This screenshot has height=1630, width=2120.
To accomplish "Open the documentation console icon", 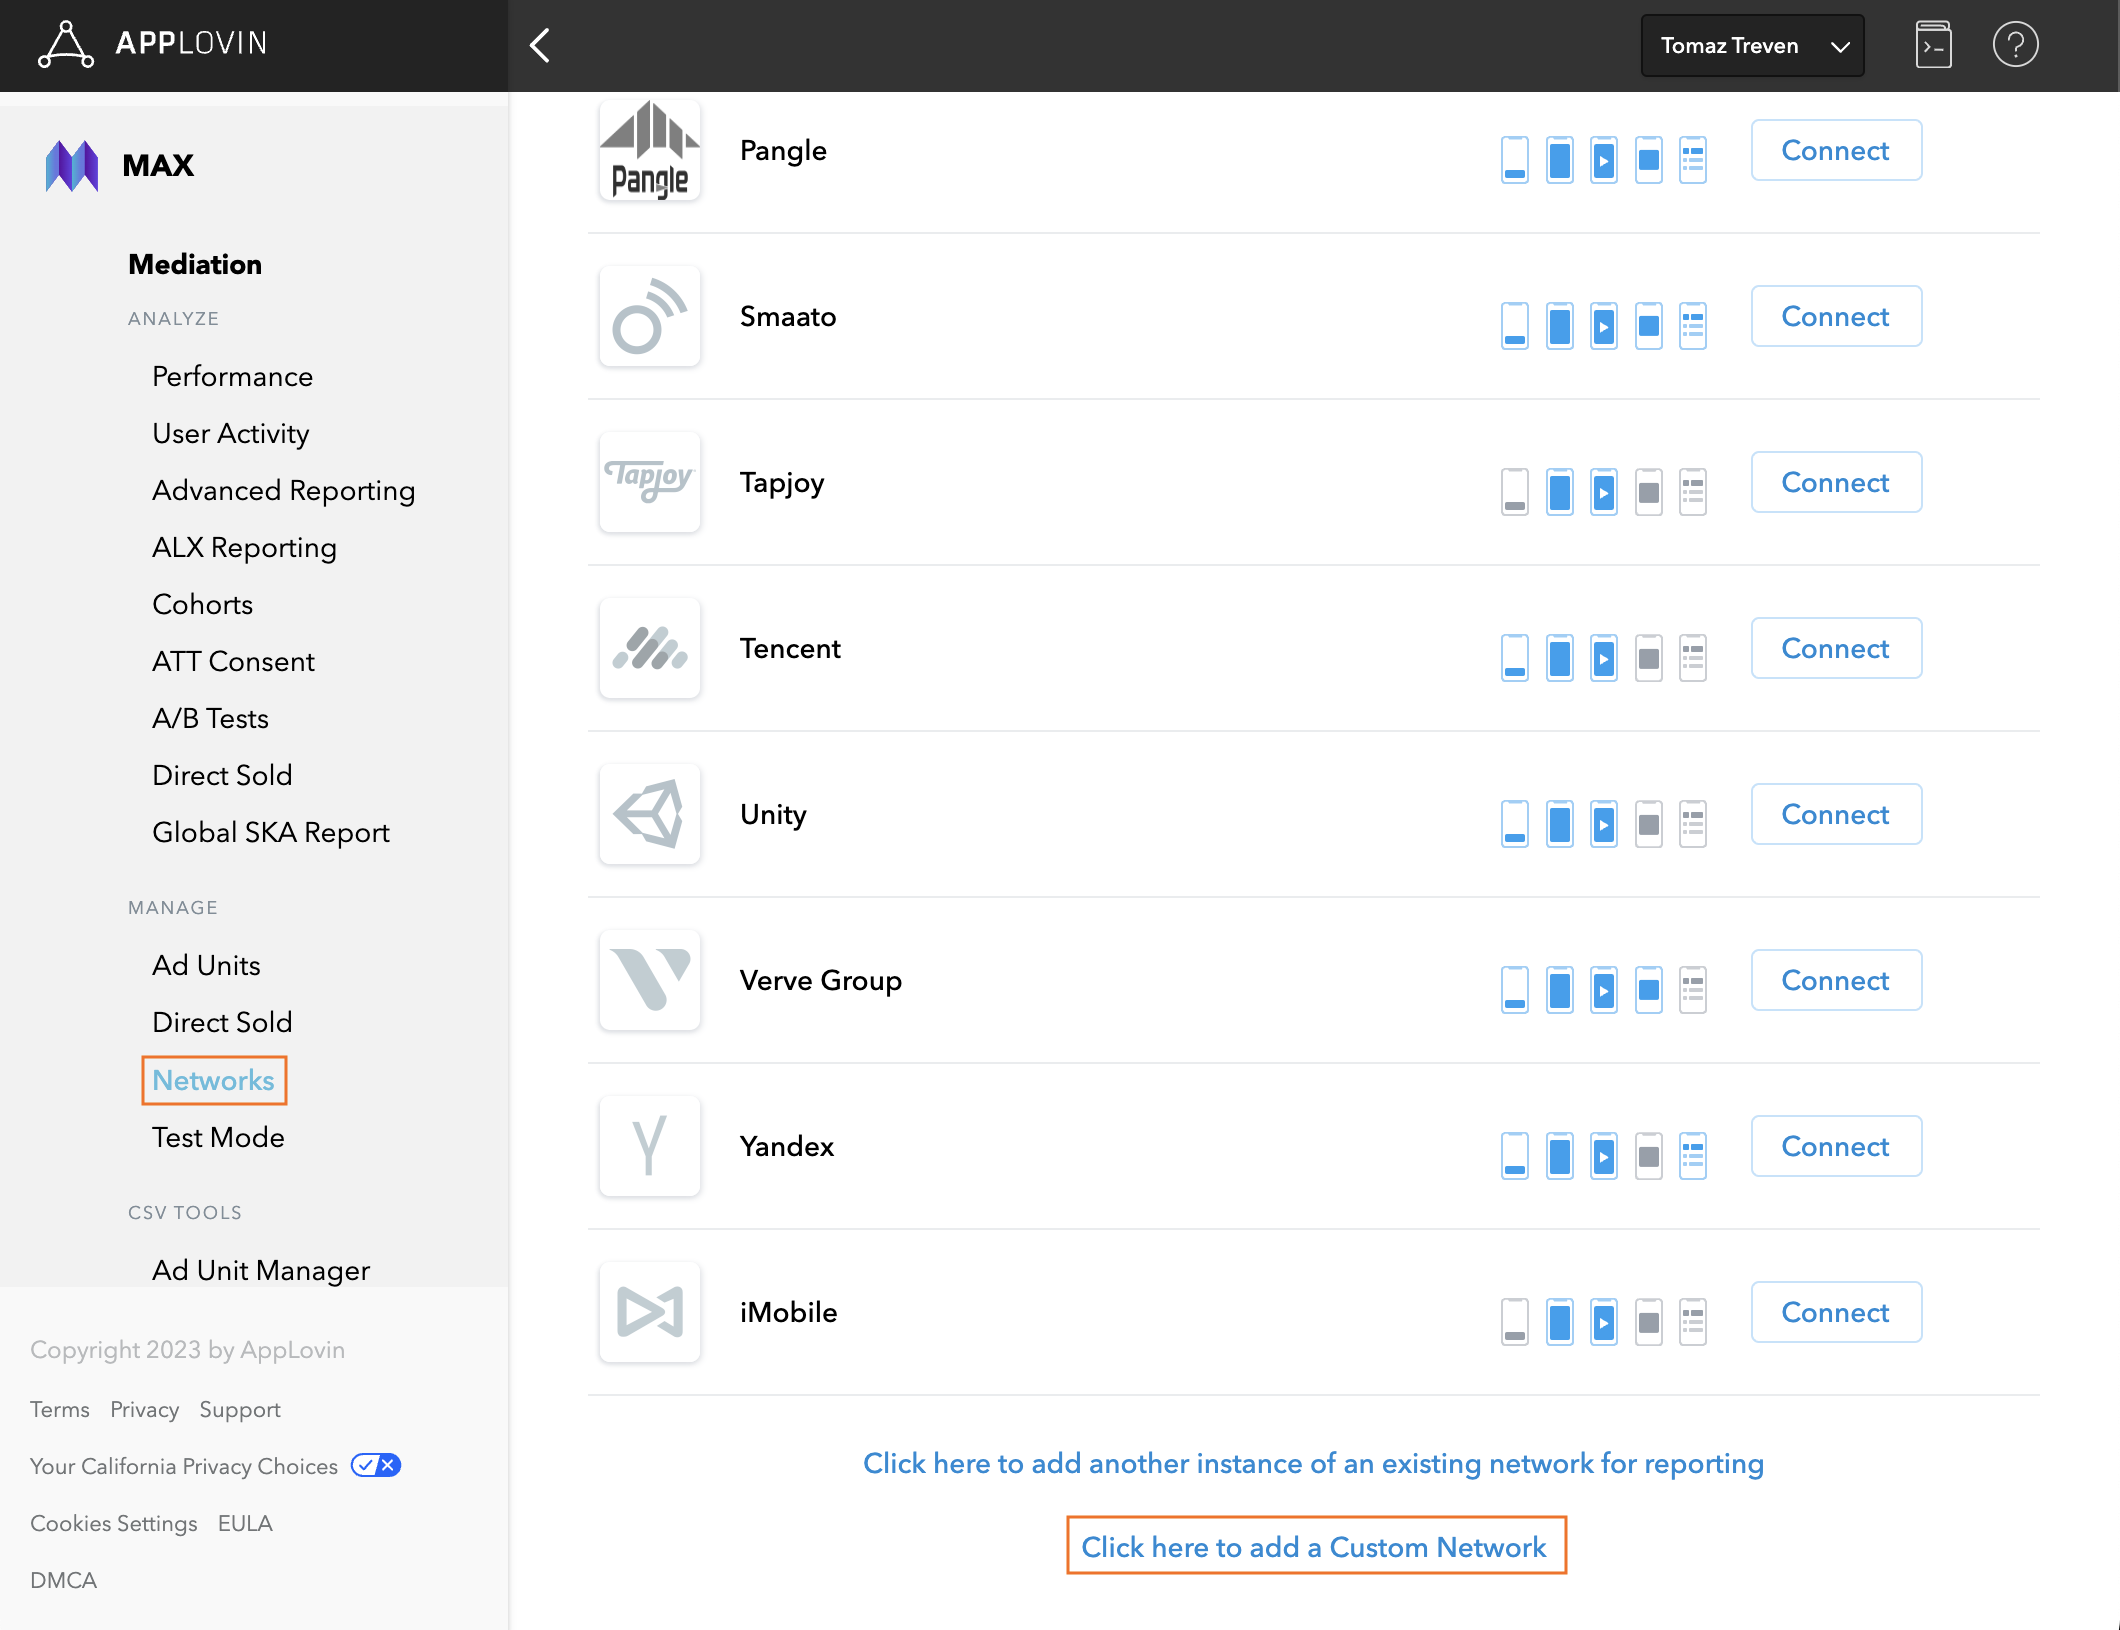I will coord(1933,45).
